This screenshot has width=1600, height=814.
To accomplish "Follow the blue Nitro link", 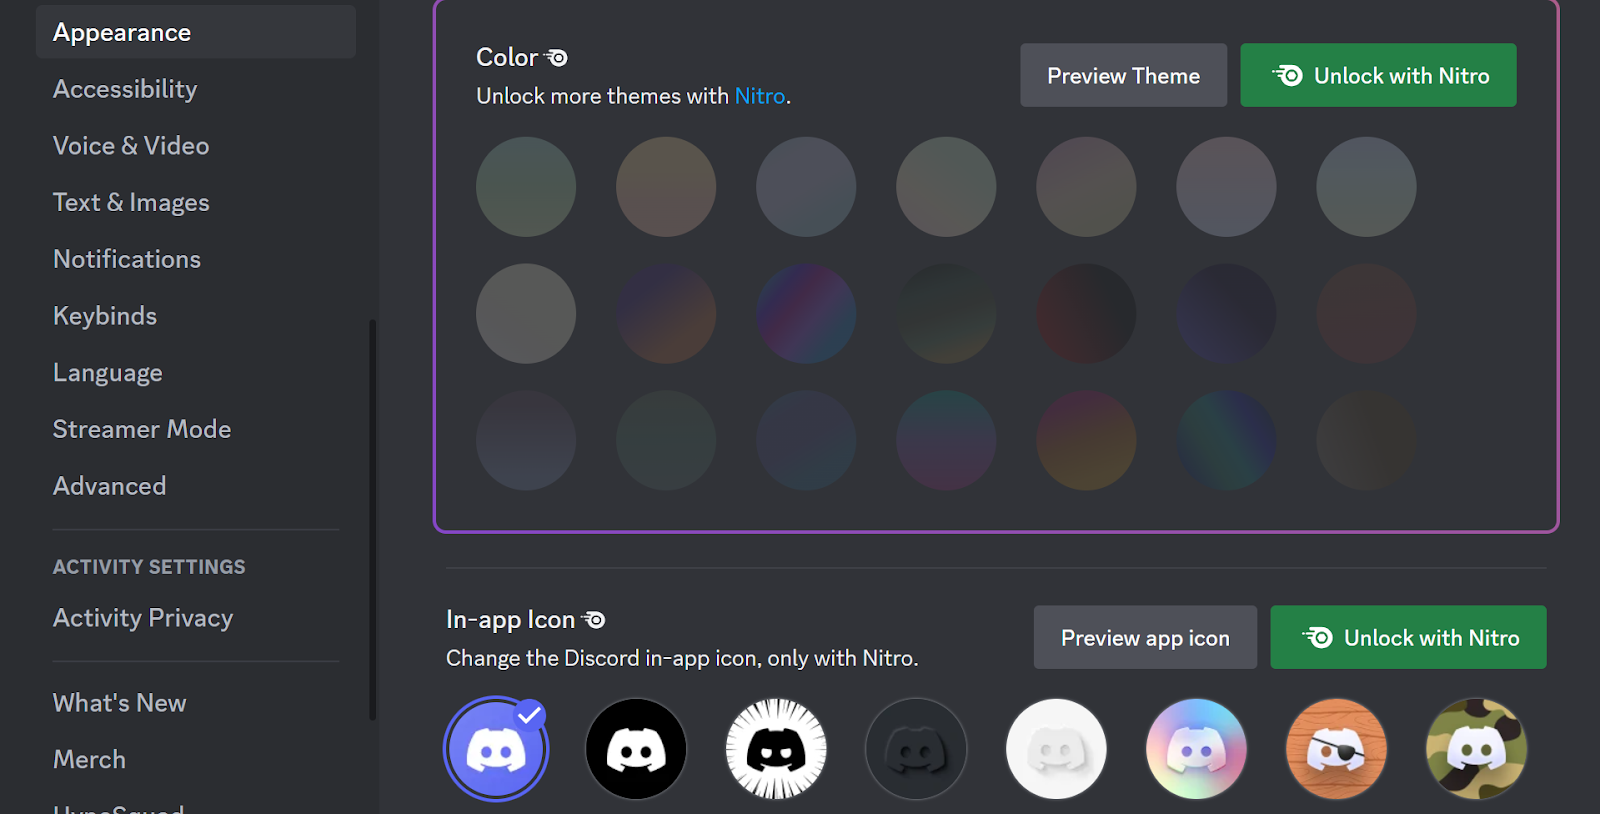I will [x=760, y=96].
